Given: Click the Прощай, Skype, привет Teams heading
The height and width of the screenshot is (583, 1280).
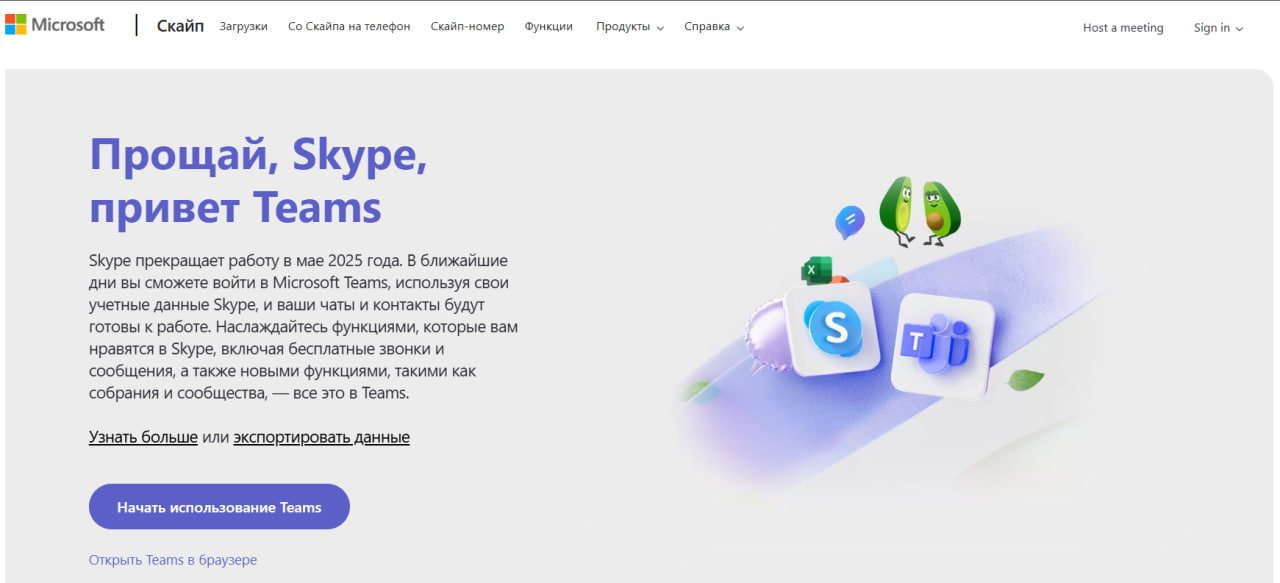Looking at the screenshot, I should [259, 180].
